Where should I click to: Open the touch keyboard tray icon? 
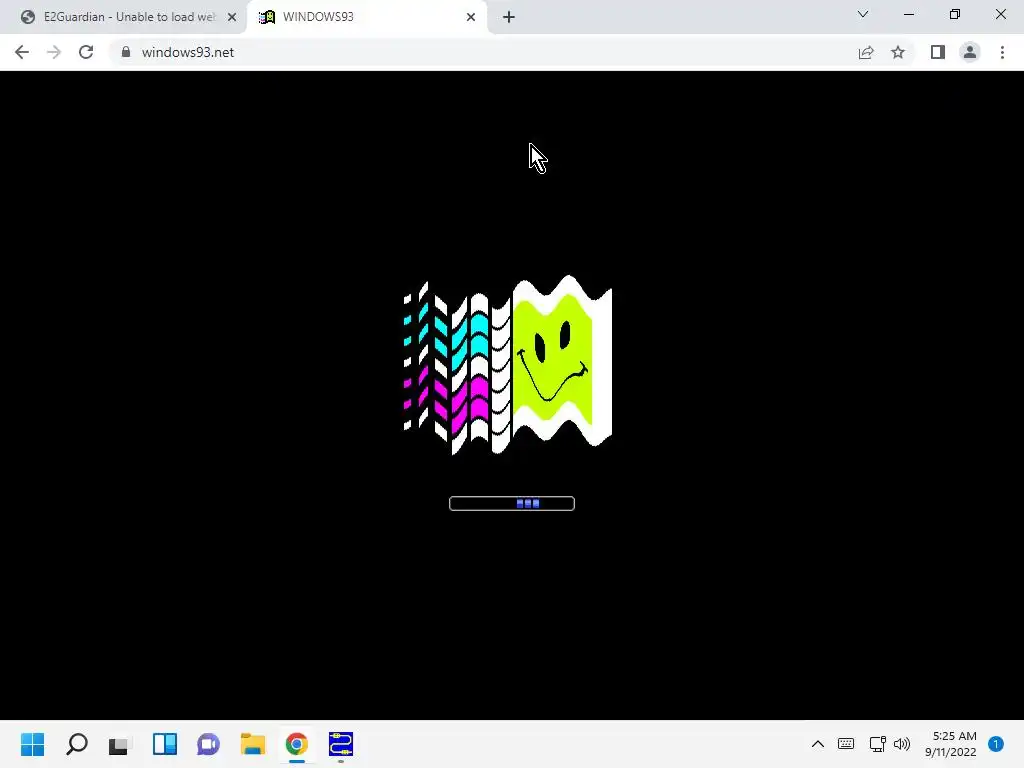[x=846, y=744]
